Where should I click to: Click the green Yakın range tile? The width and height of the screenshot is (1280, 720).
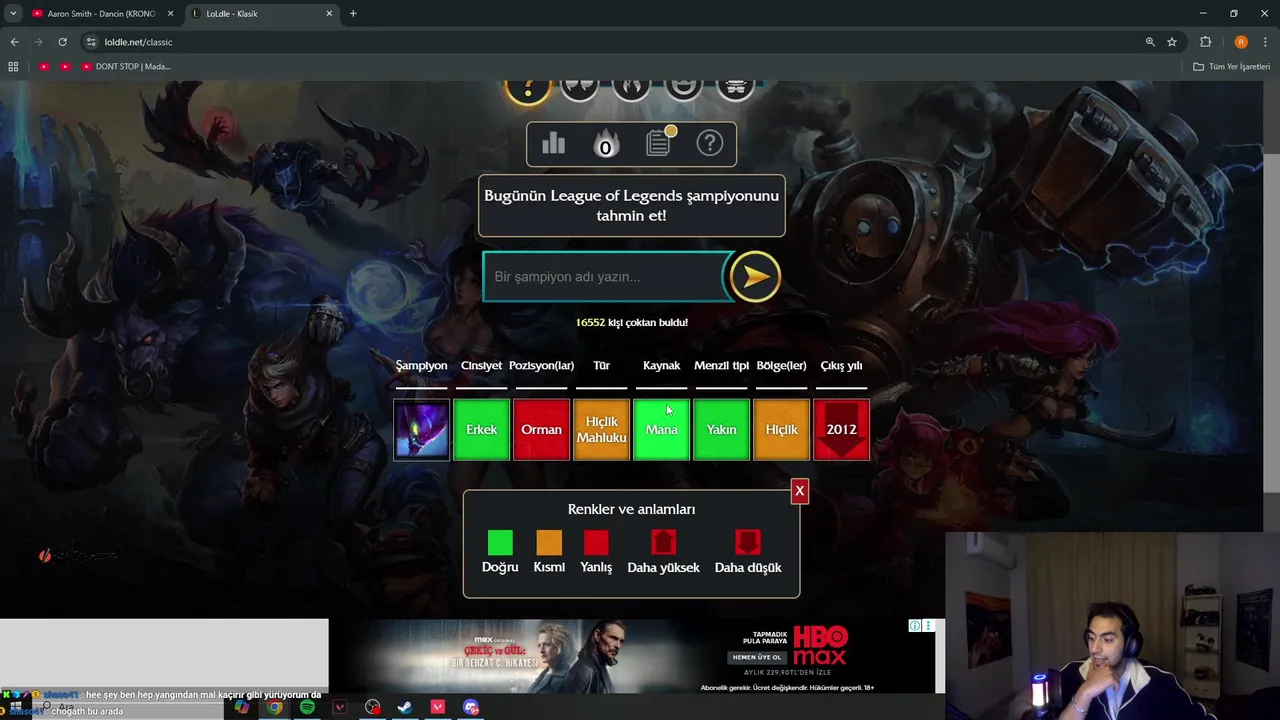(x=721, y=429)
